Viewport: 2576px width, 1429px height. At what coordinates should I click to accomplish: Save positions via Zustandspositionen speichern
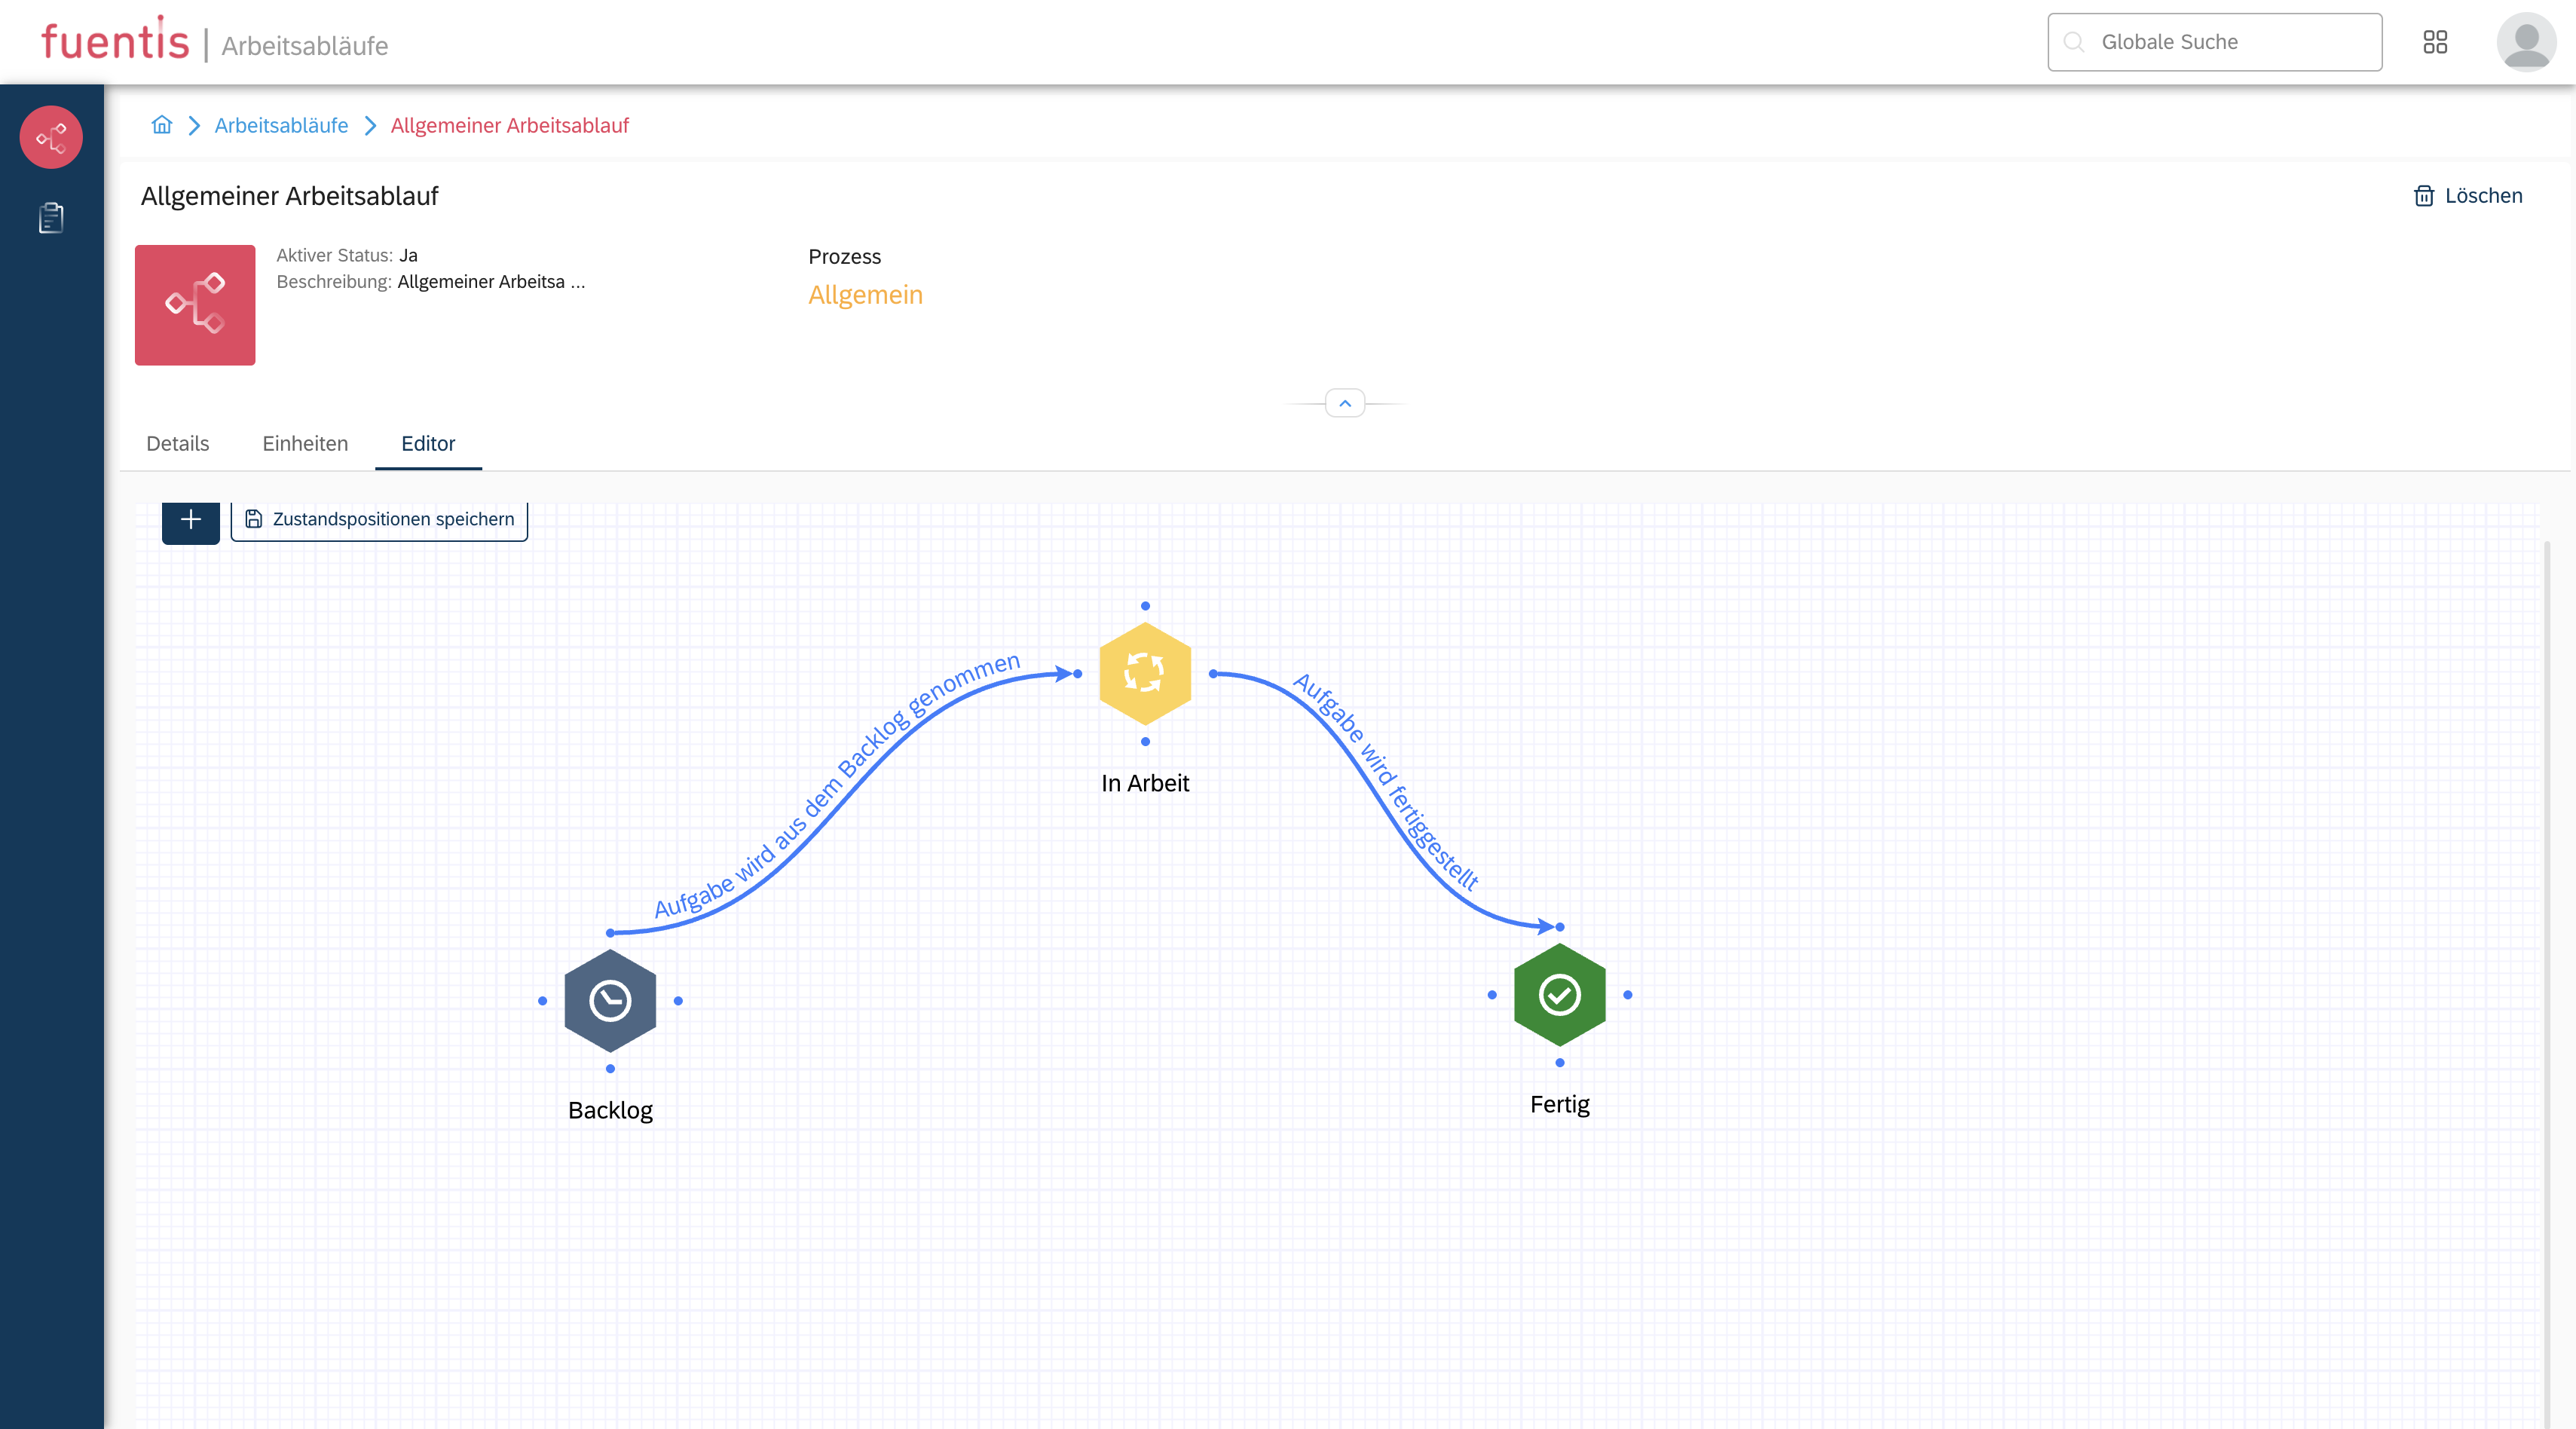point(379,518)
